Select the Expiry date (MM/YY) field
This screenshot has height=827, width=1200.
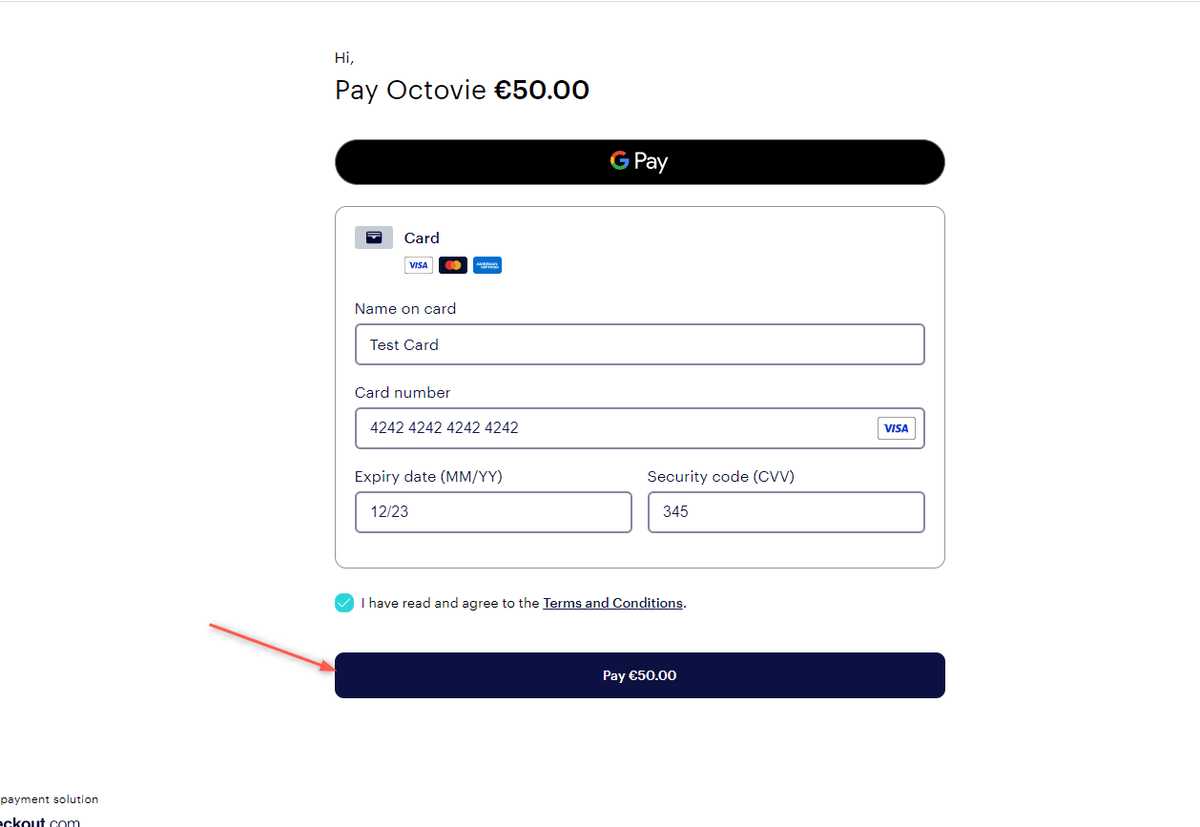[493, 512]
